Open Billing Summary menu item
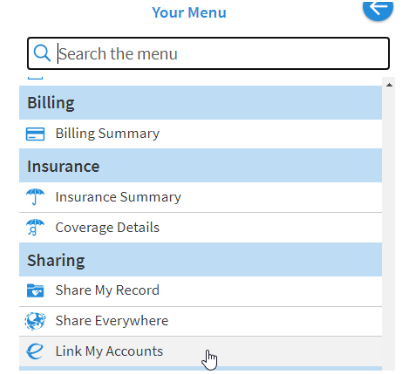403x374 pixels. (200, 134)
